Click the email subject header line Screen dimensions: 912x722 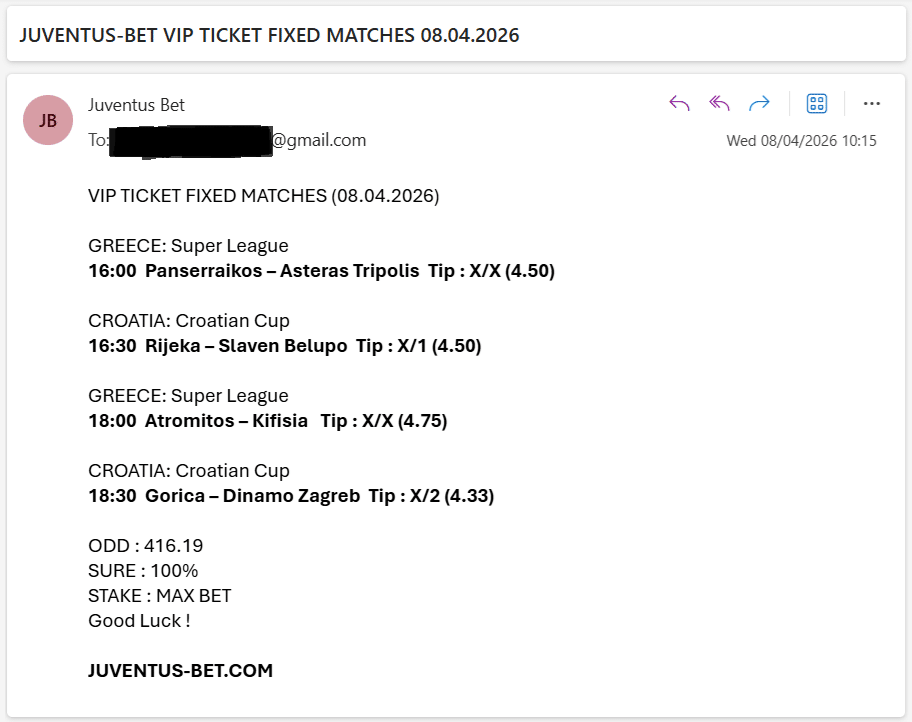[x=270, y=34]
